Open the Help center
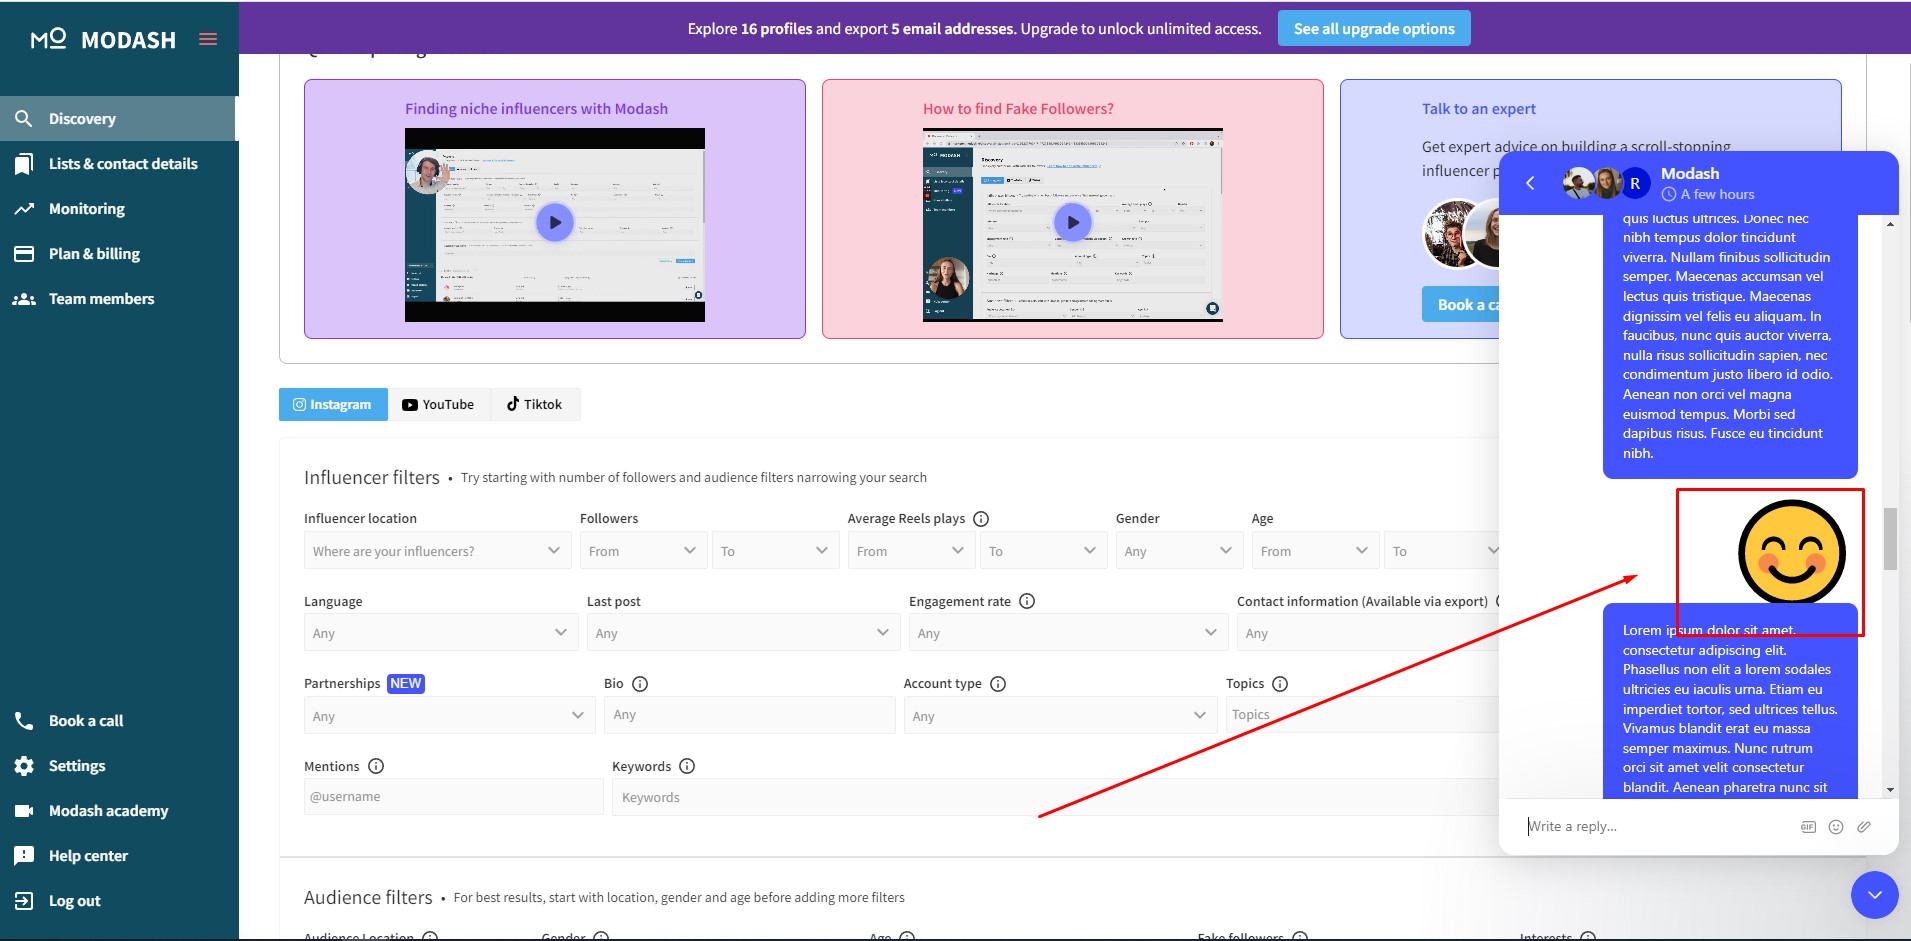1911x941 pixels. [118, 856]
